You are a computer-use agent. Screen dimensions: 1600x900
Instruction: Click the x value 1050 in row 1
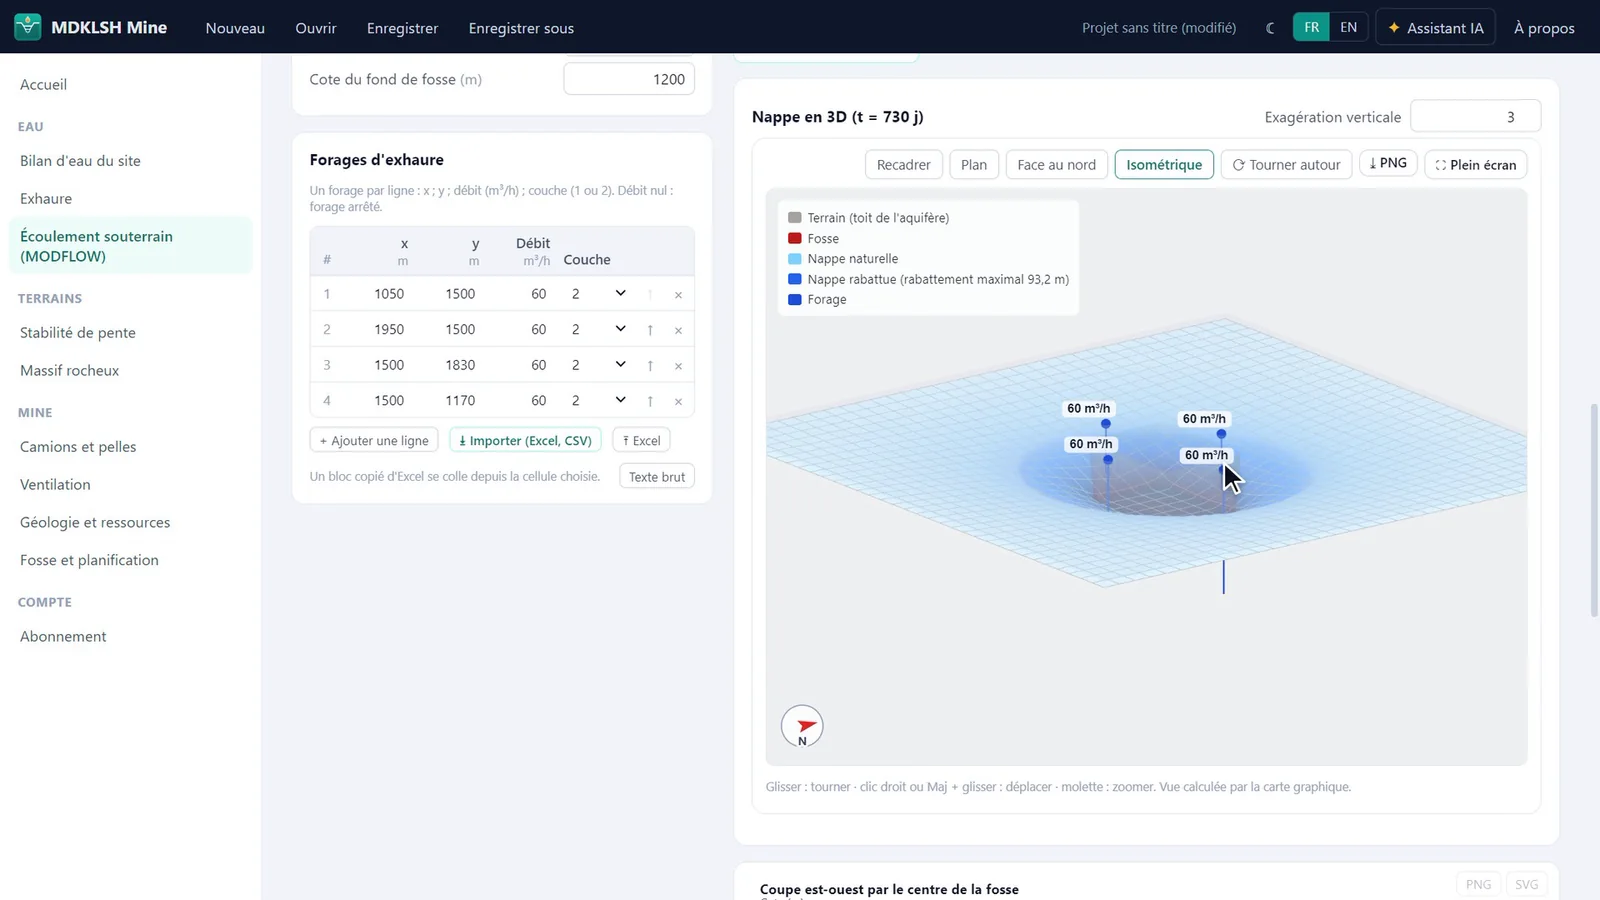(389, 294)
